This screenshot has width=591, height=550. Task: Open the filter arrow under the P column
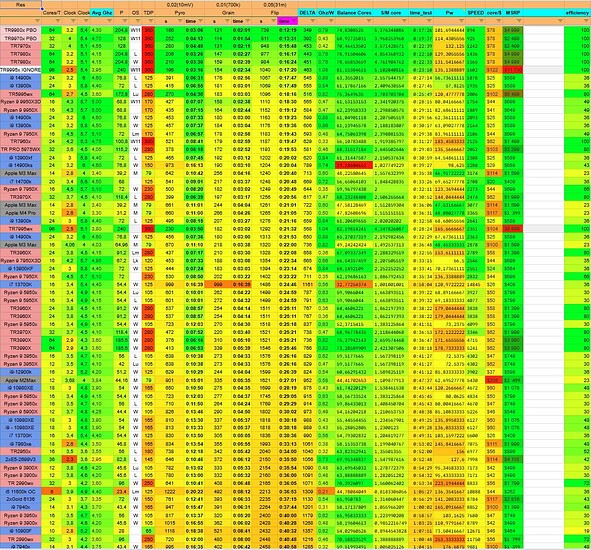[x=126, y=21]
